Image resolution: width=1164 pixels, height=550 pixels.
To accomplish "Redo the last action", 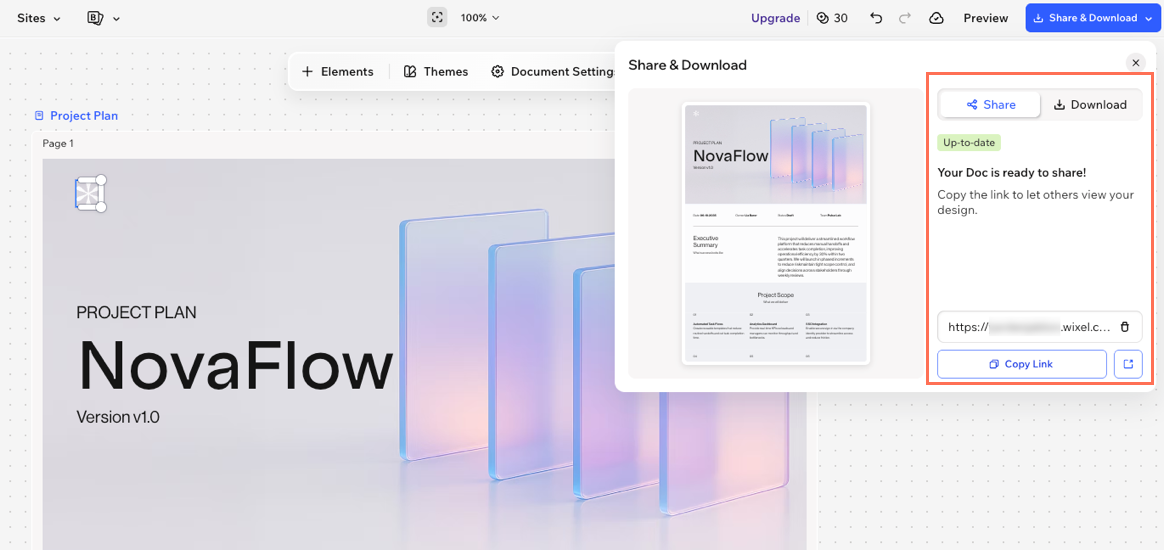I will pyautogui.click(x=904, y=18).
